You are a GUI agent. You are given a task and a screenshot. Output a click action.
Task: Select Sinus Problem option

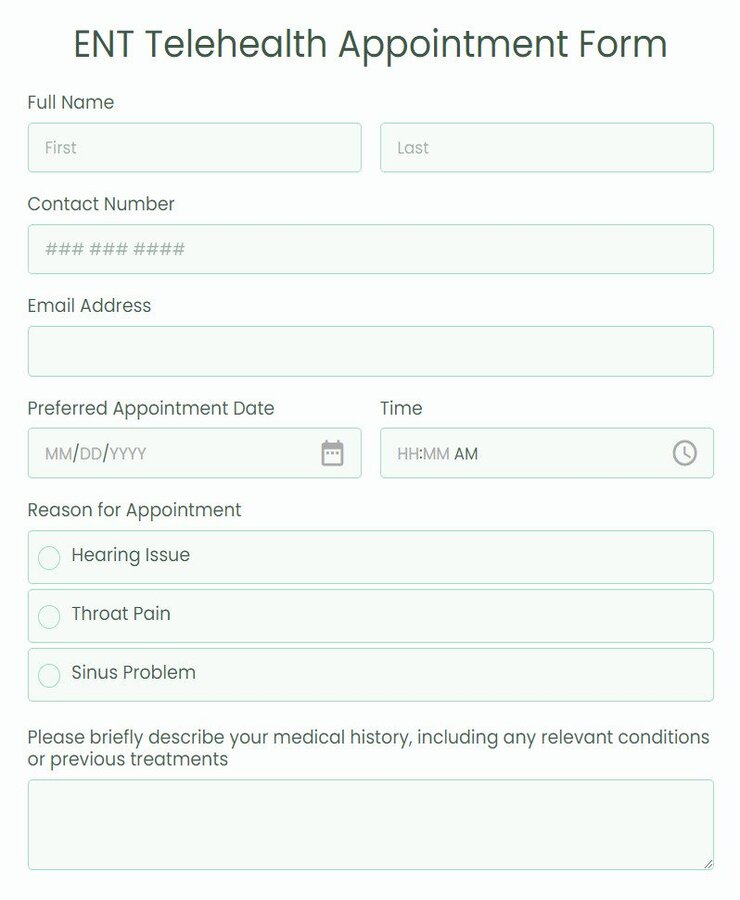[x=49, y=675]
